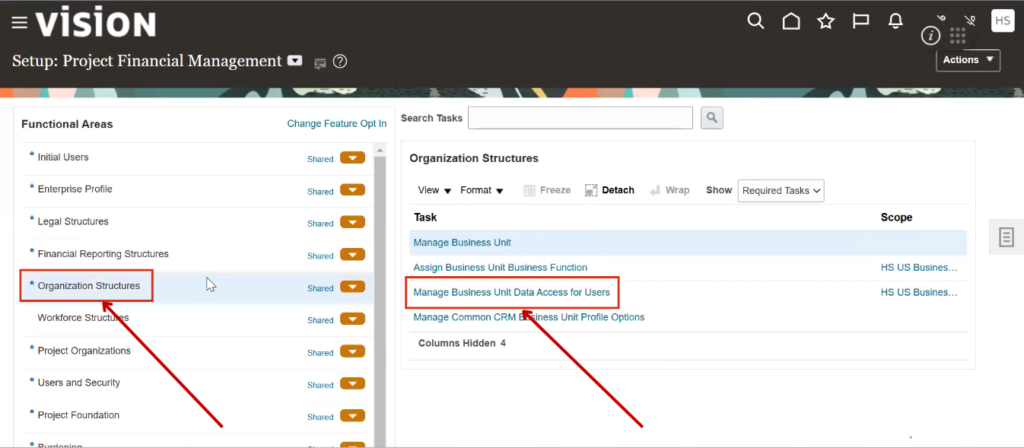Open the hamburger navigation menu

tap(18, 23)
